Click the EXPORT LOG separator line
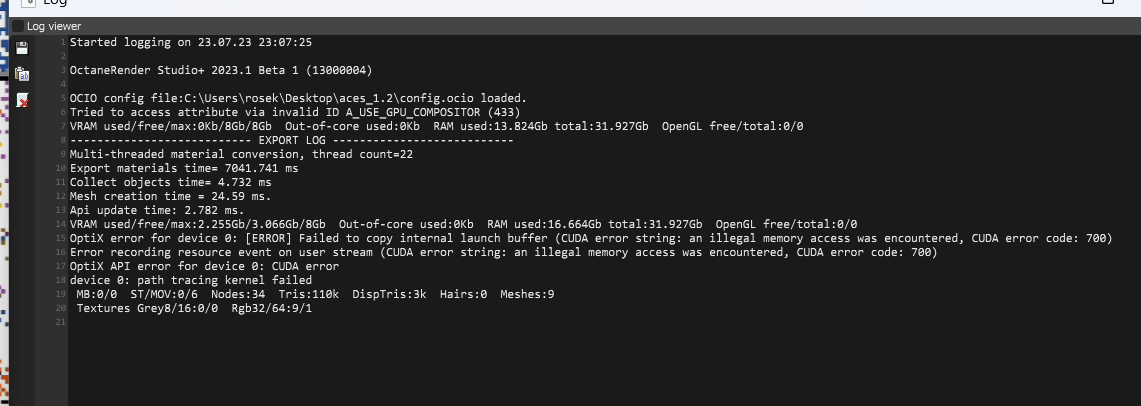Viewport: 1141px width, 406px height. (x=291, y=140)
